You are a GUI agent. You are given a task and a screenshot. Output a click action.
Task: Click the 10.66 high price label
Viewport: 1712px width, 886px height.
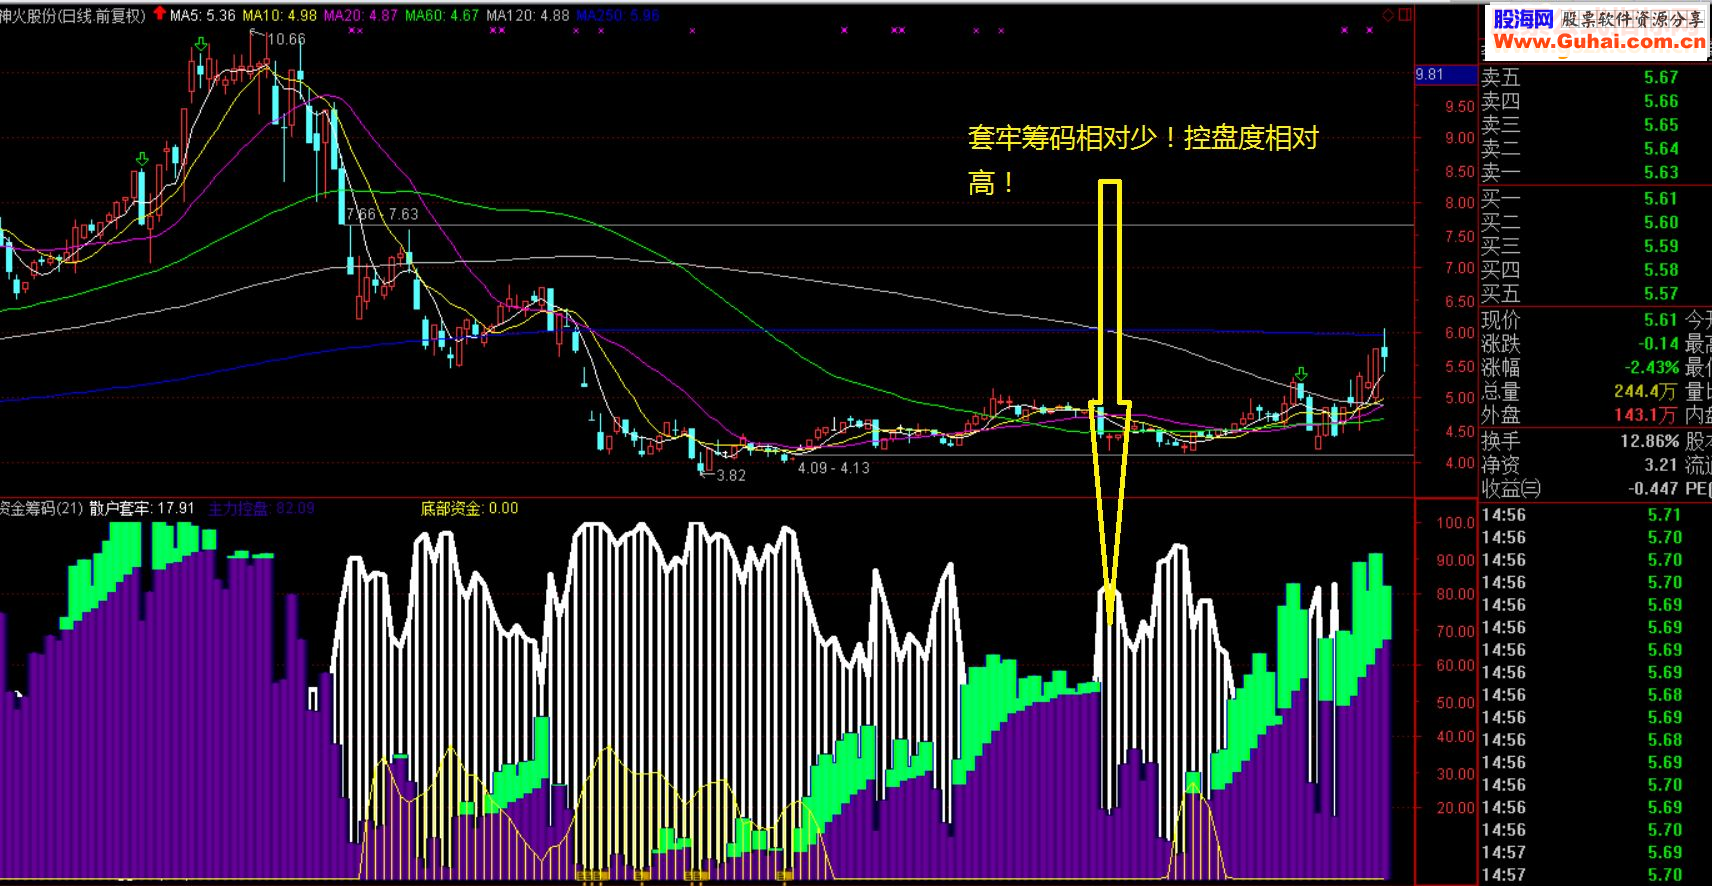[x=286, y=39]
